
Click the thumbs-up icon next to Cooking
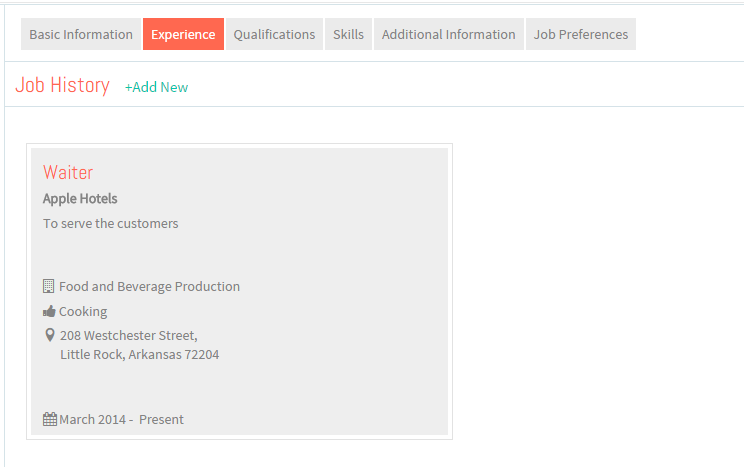(49, 311)
